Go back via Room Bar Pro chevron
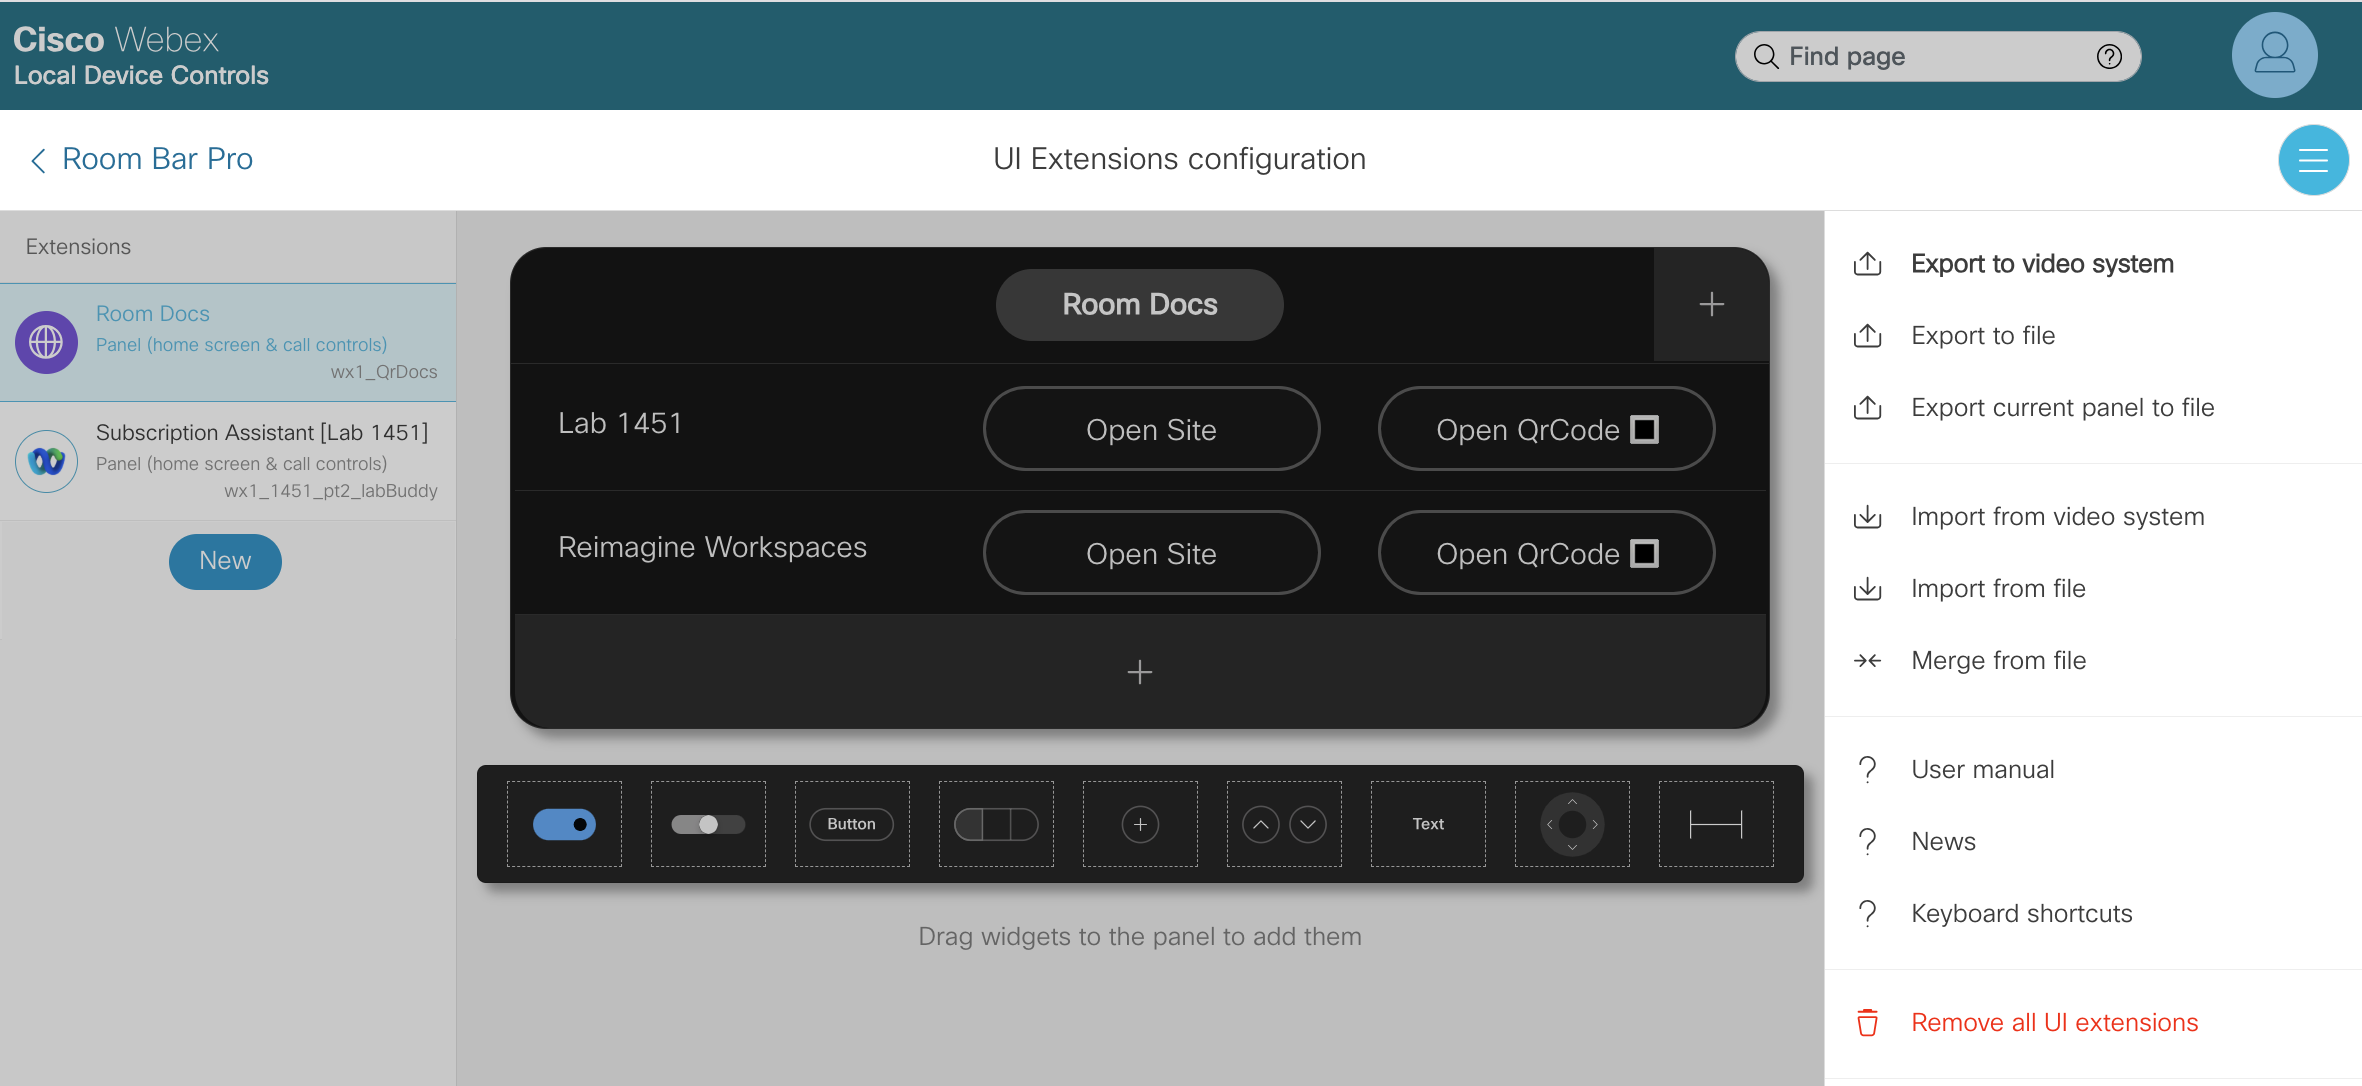This screenshot has width=2362, height=1086. click(x=38, y=160)
